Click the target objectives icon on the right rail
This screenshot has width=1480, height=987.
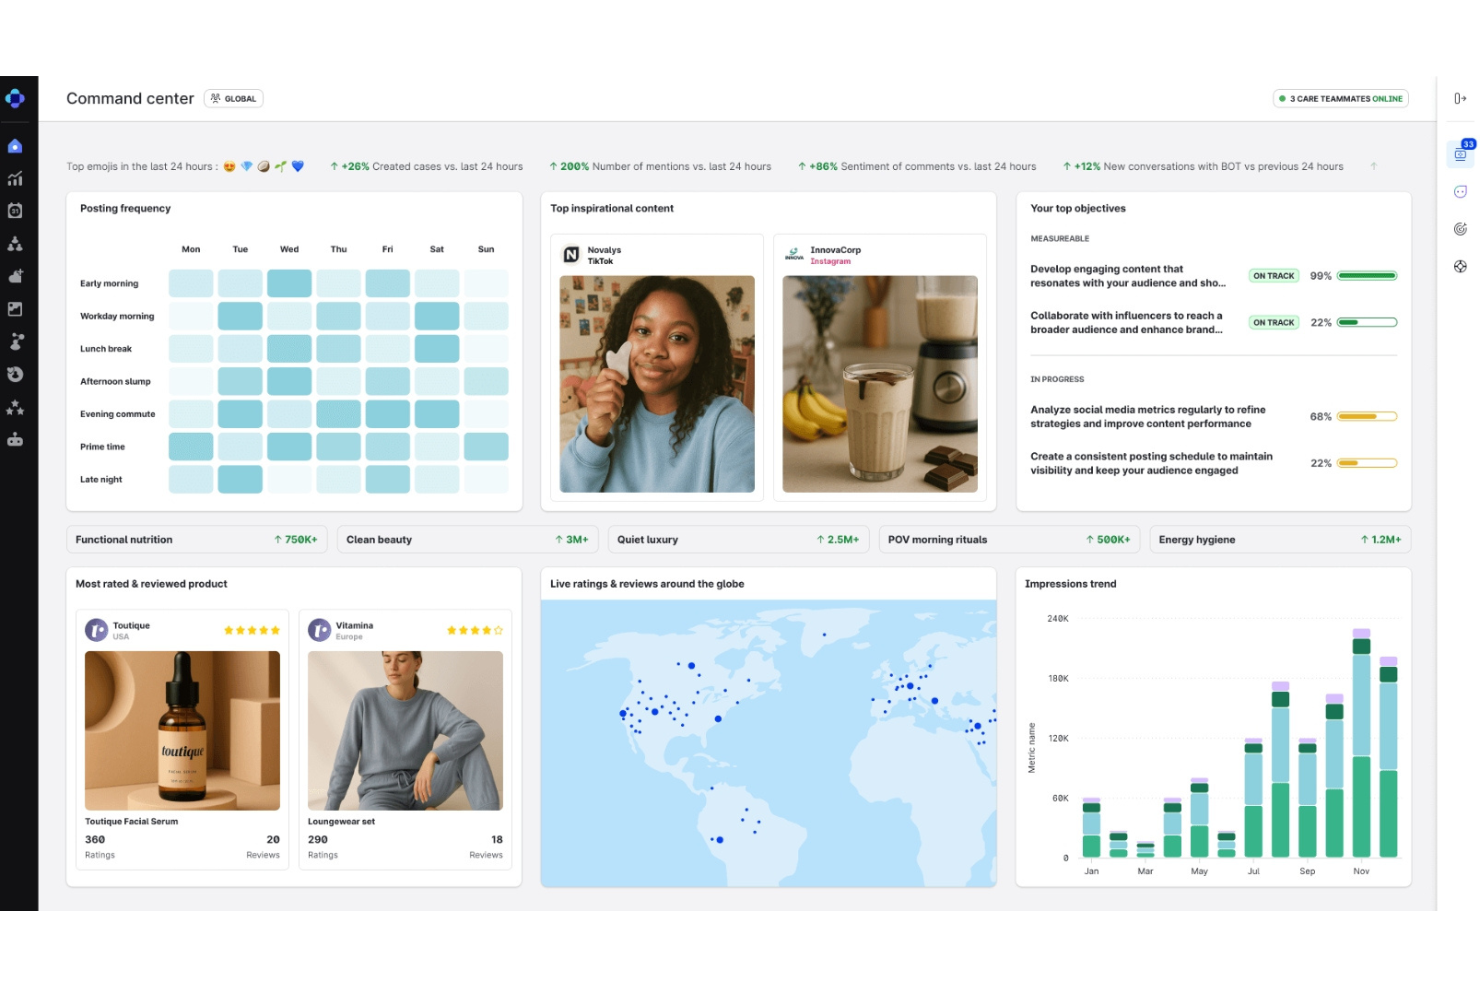click(x=1461, y=228)
